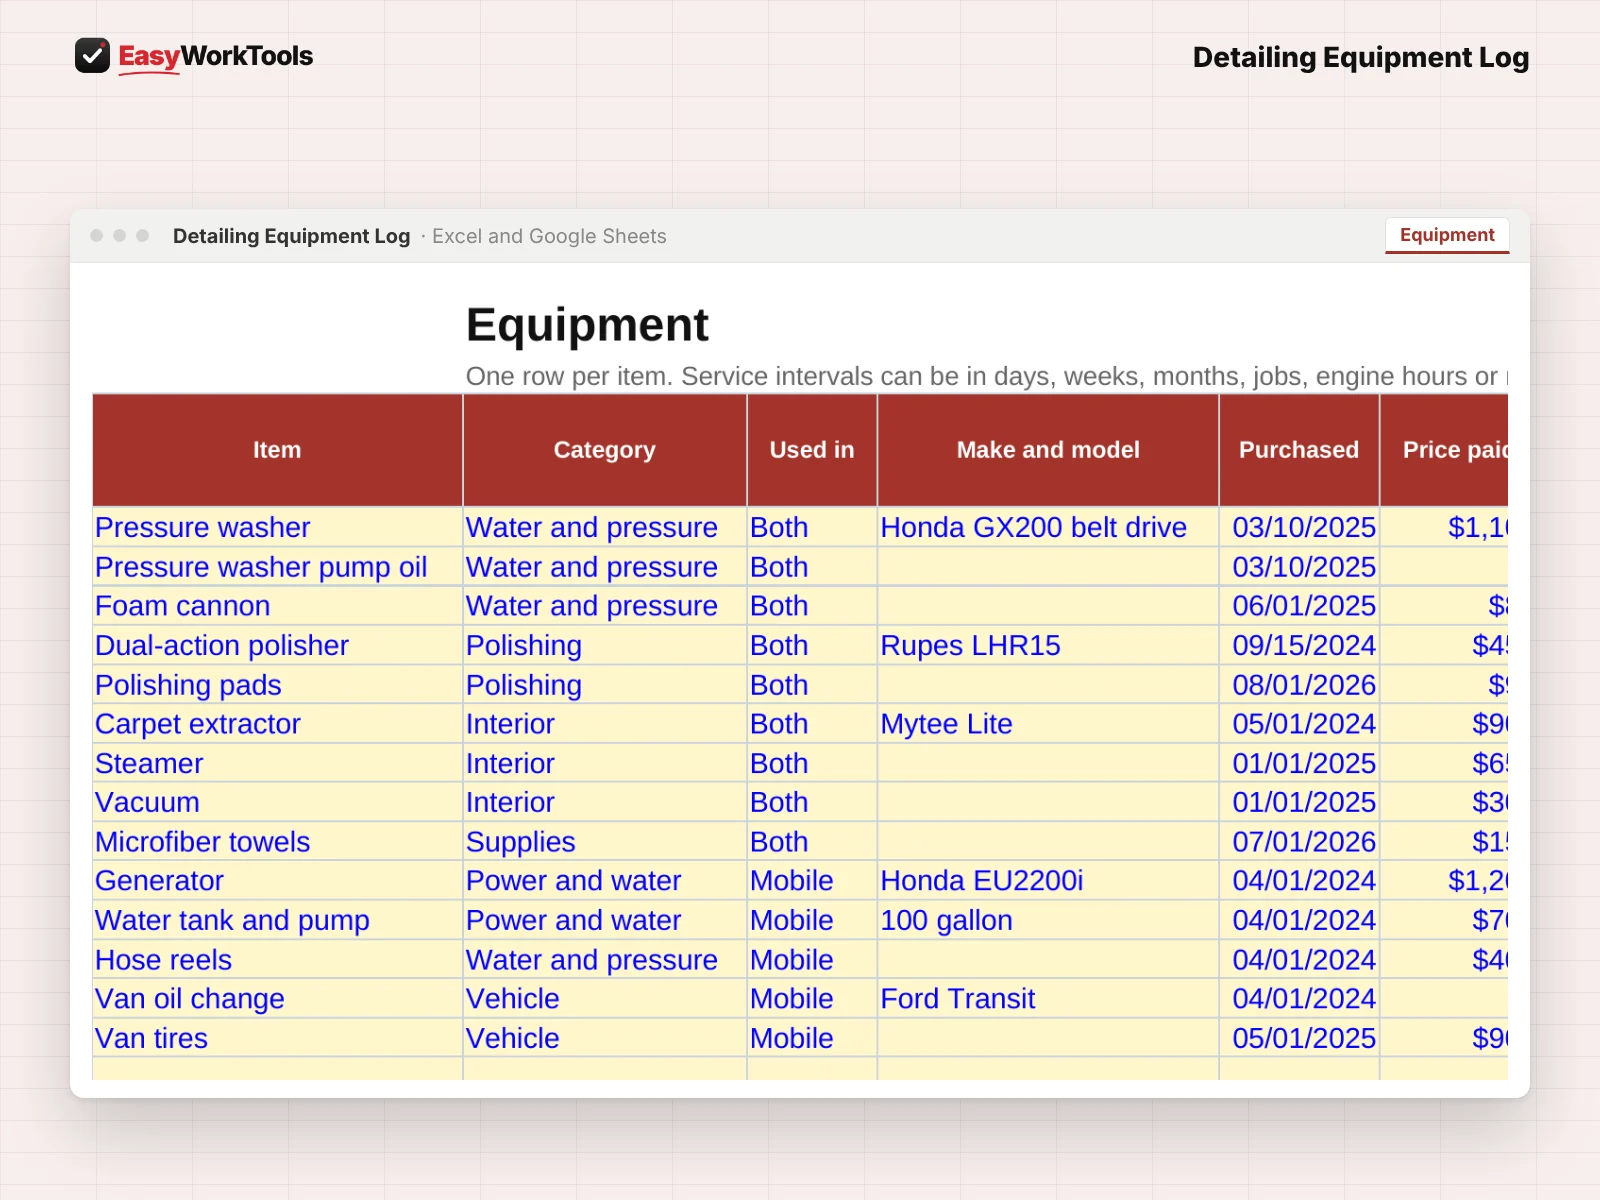This screenshot has width=1600, height=1200.
Task: Click the Steamer item cell
Action: point(277,763)
